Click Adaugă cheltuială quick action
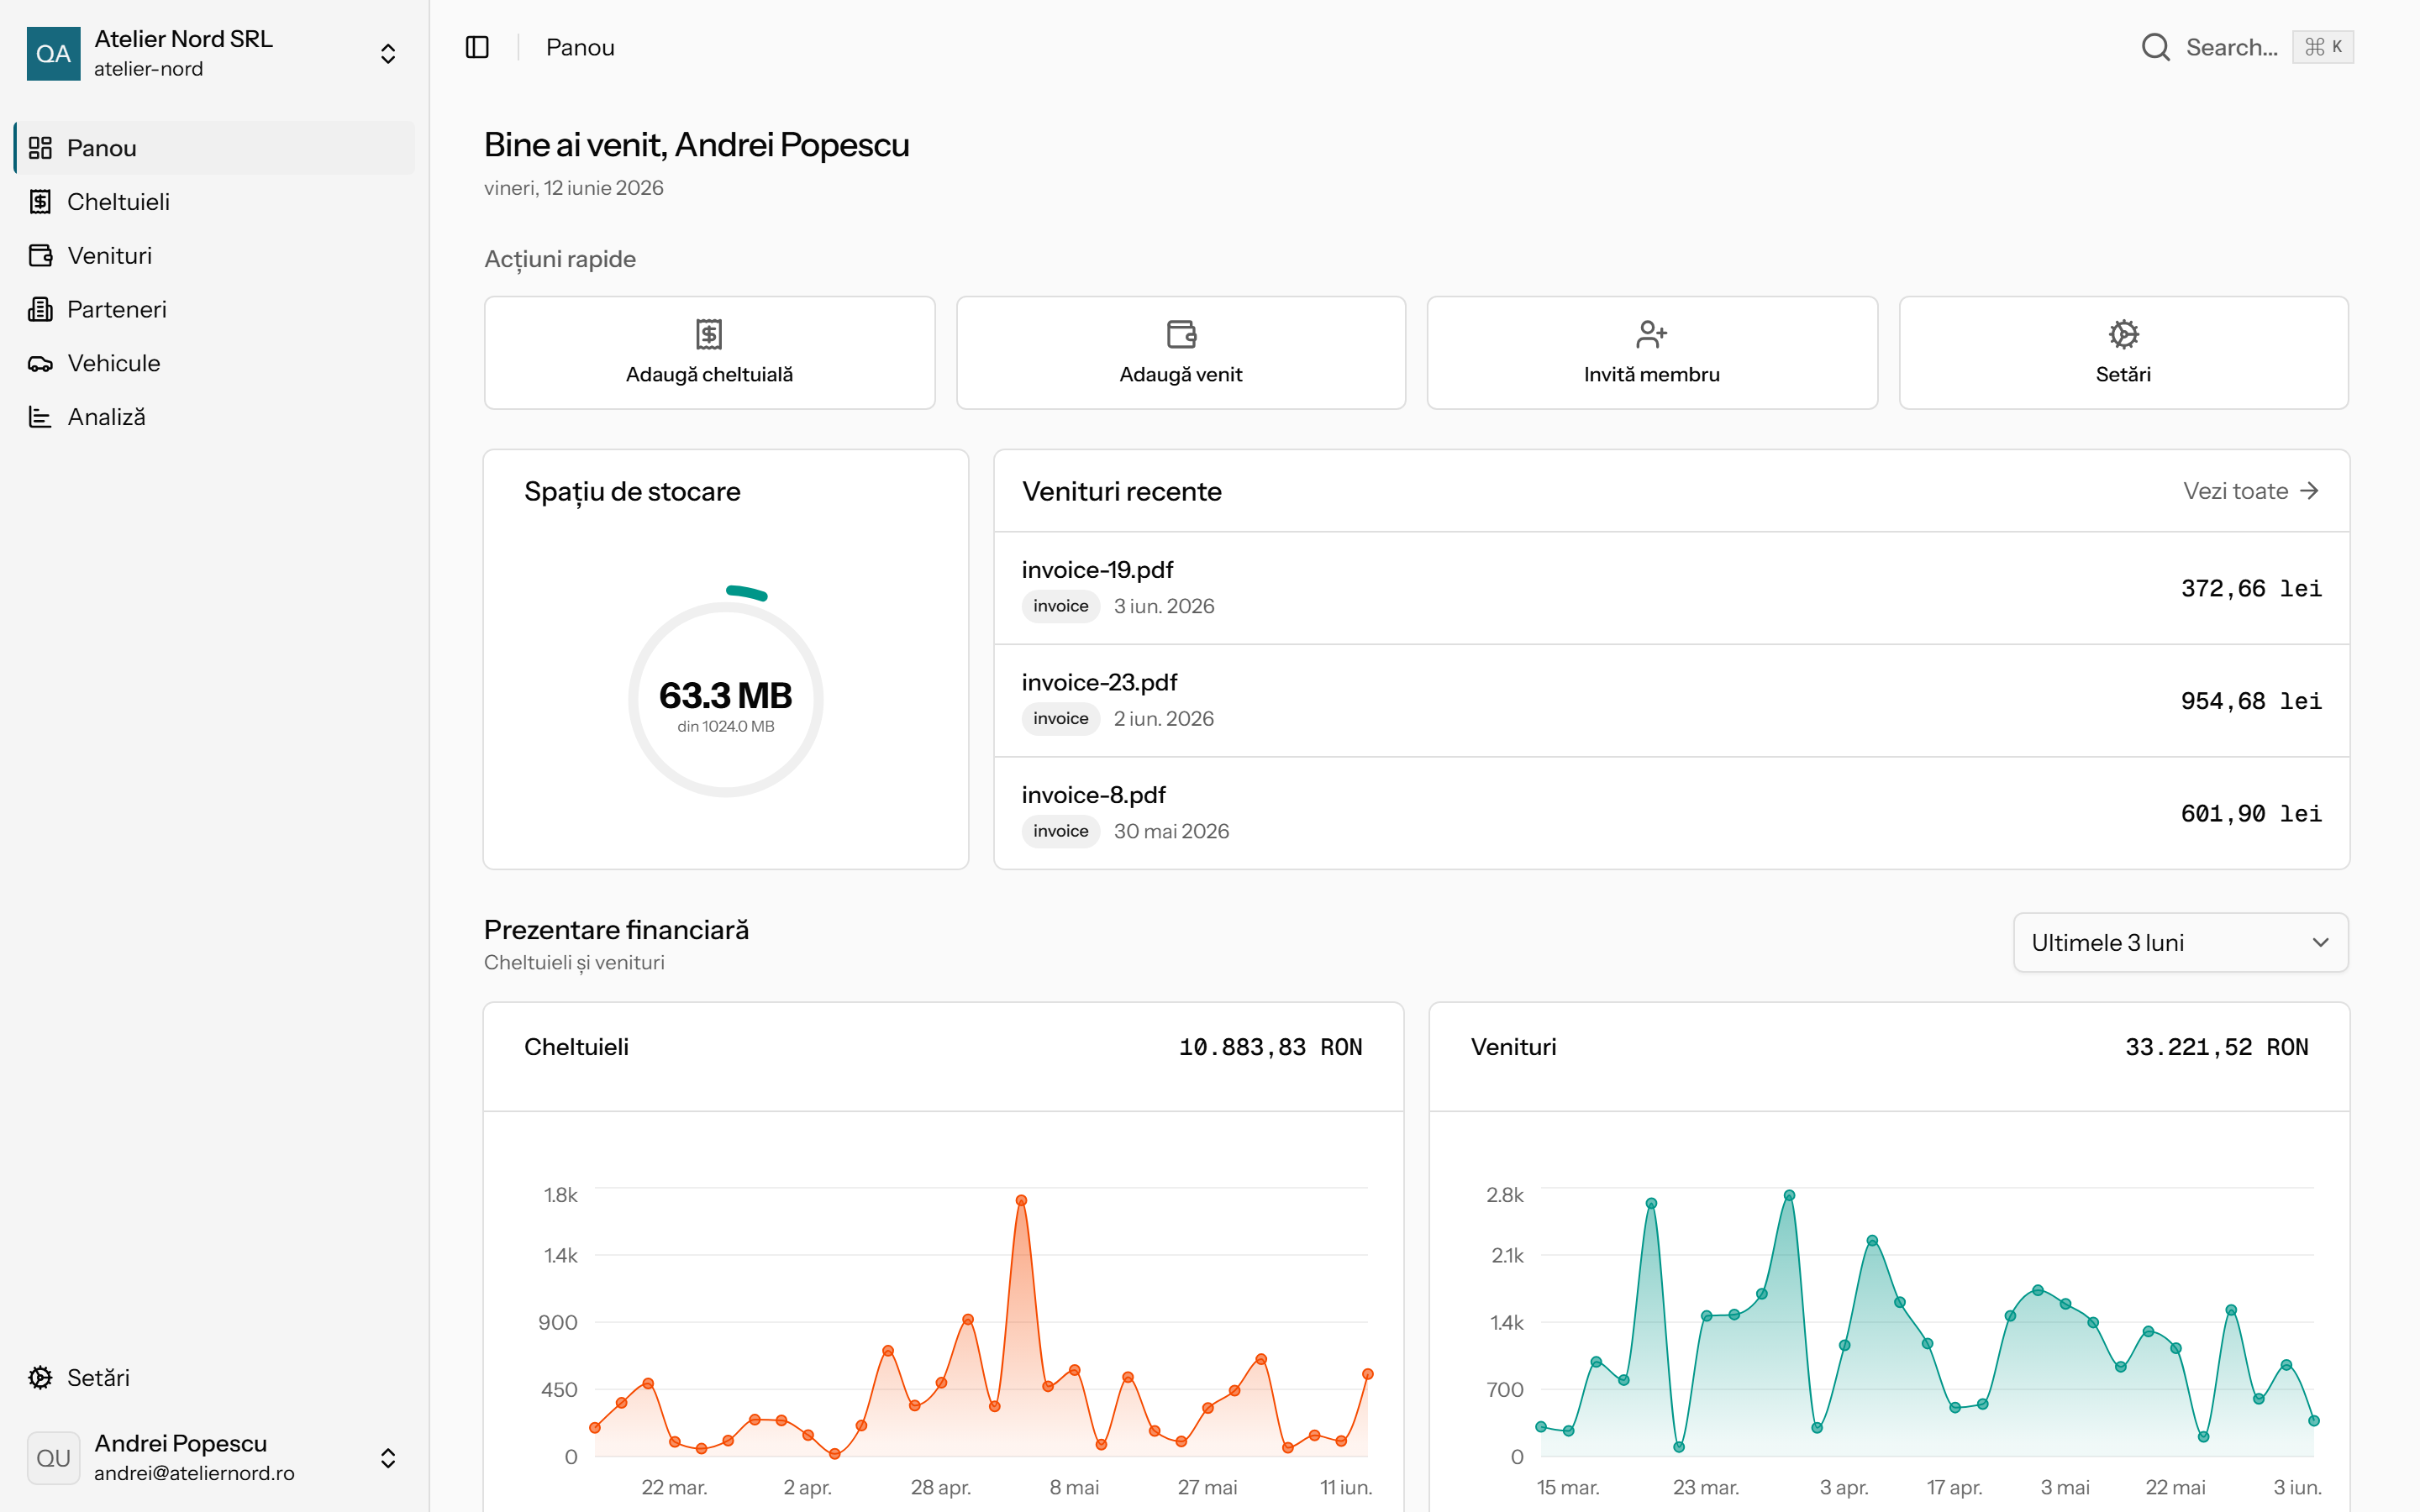This screenshot has width=2420, height=1512. 709,353
